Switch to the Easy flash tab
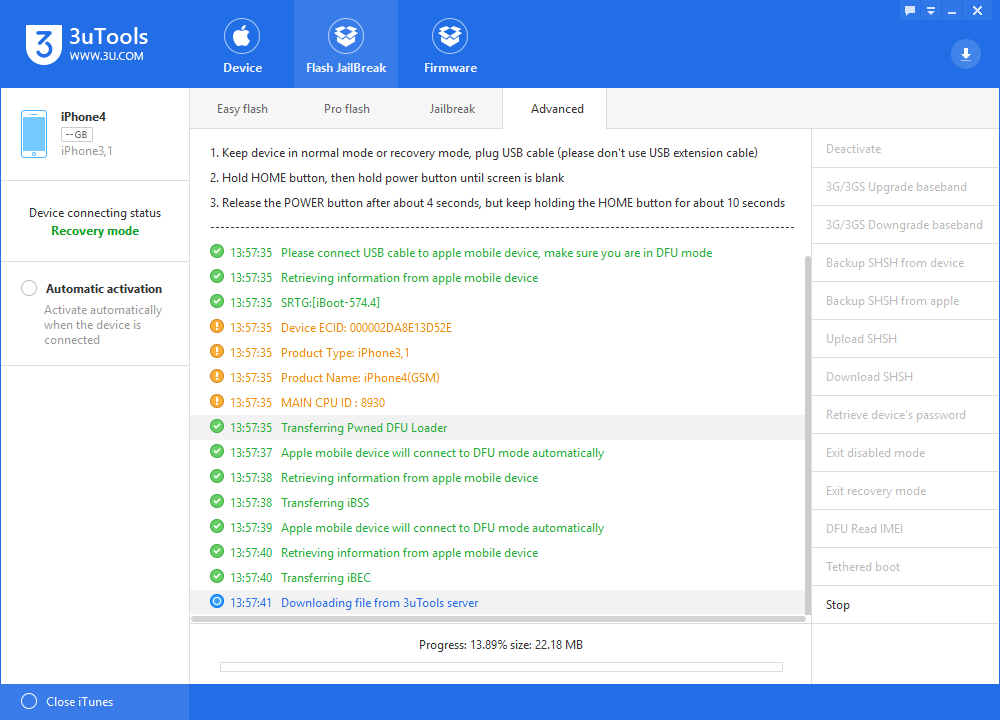This screenshot has height=720, width=1000. (242, 109)
